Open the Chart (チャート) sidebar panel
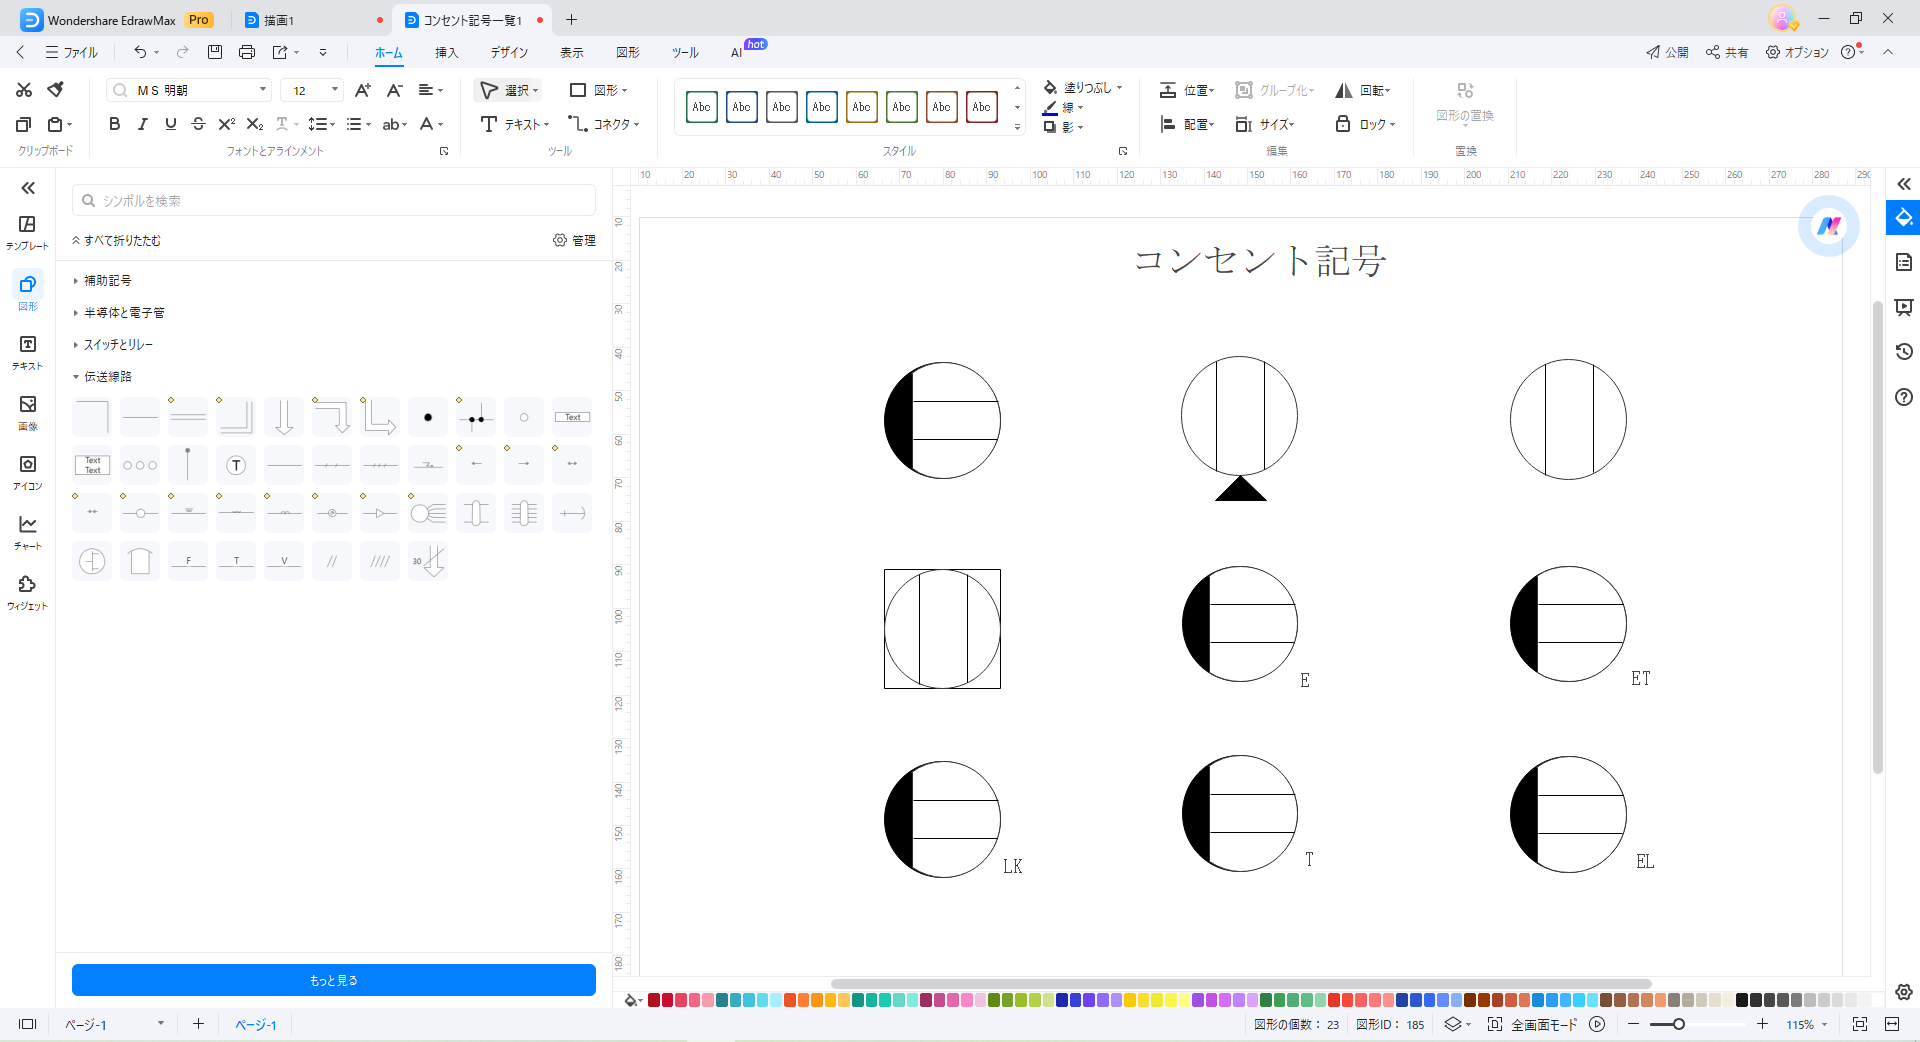This screenshot has height=1042, width=1920. [x=27, y=531]
